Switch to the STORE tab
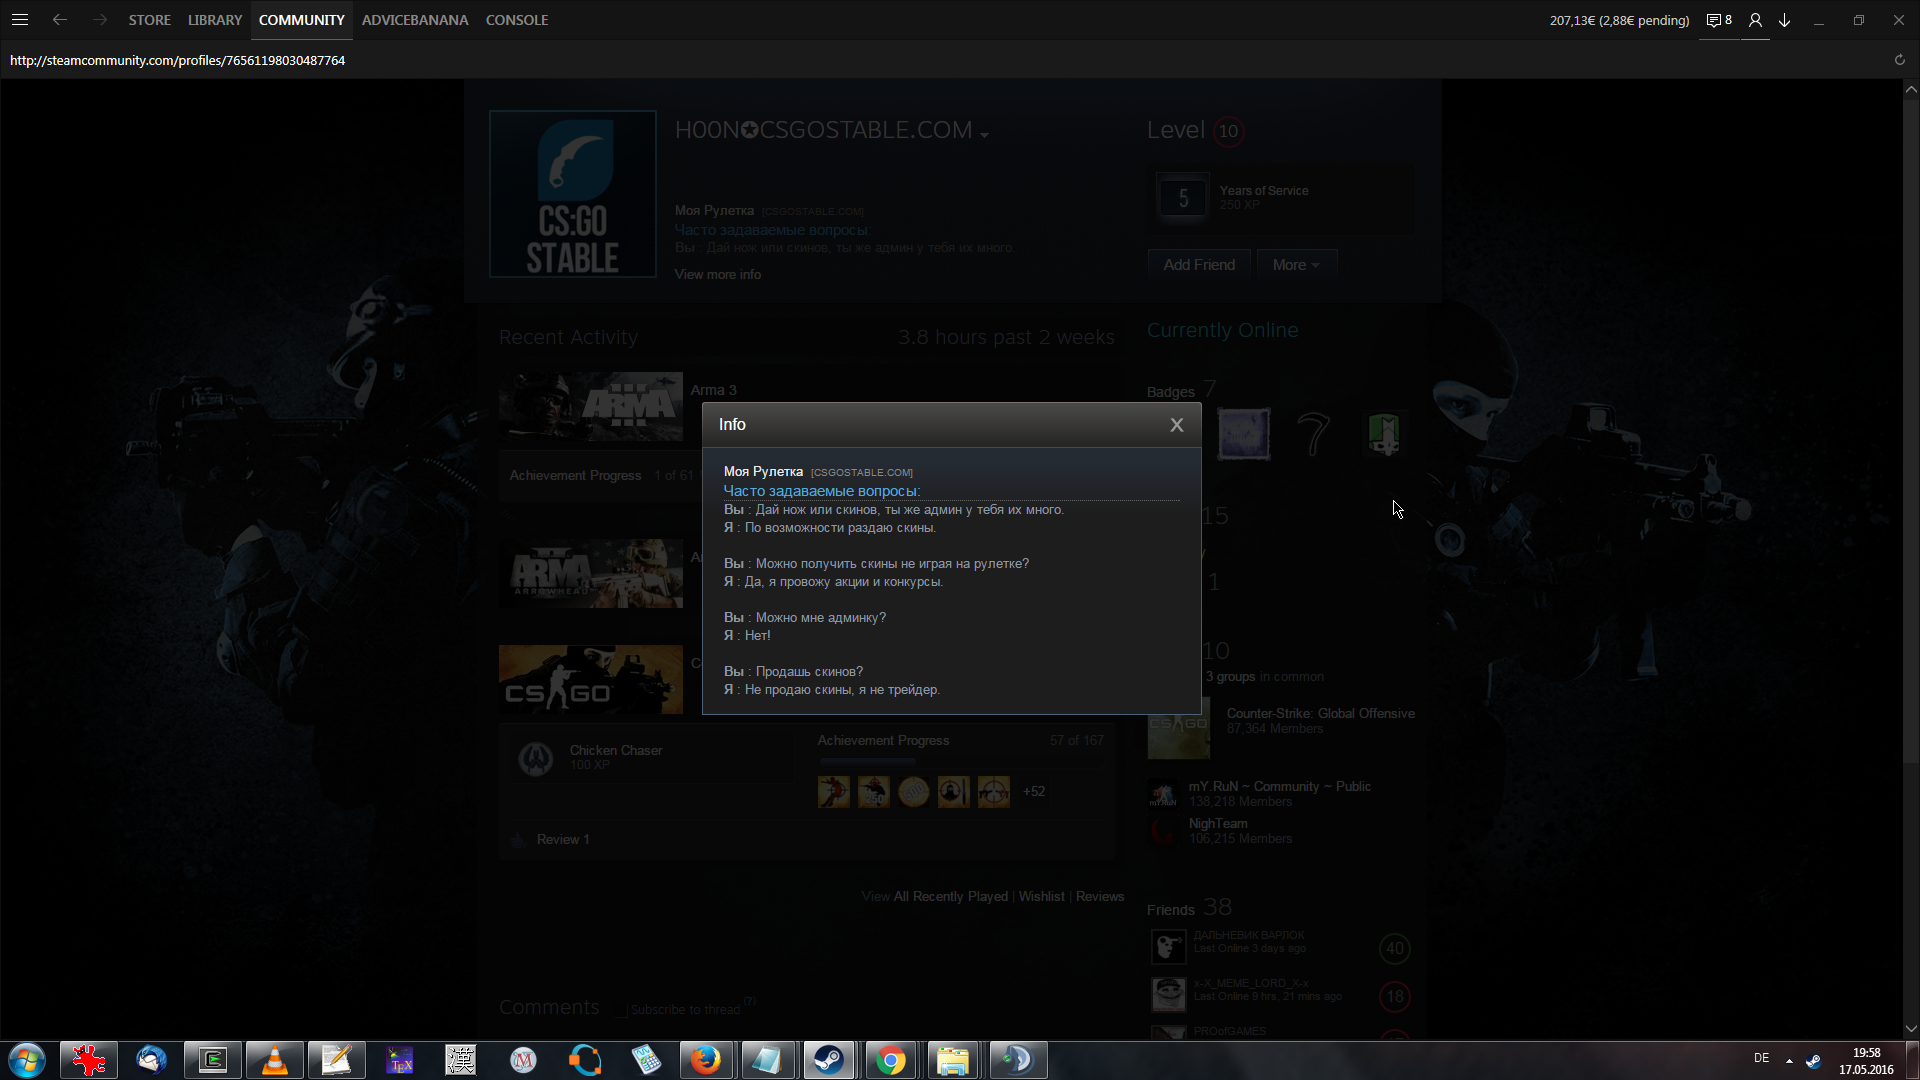 [x=149, y=20]
